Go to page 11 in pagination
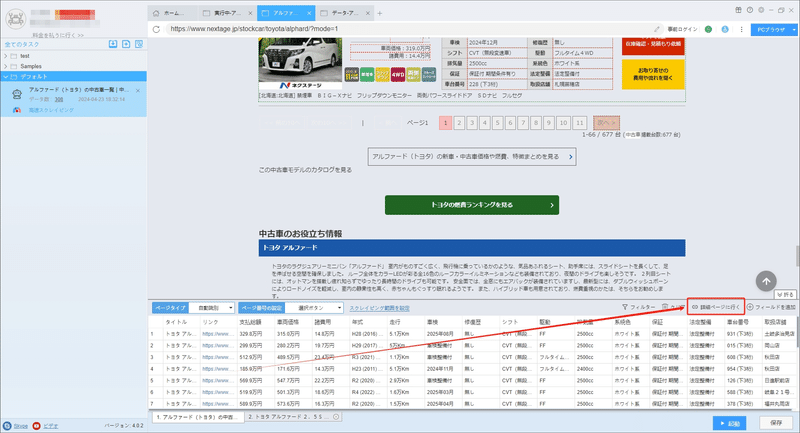 (580, 123)
